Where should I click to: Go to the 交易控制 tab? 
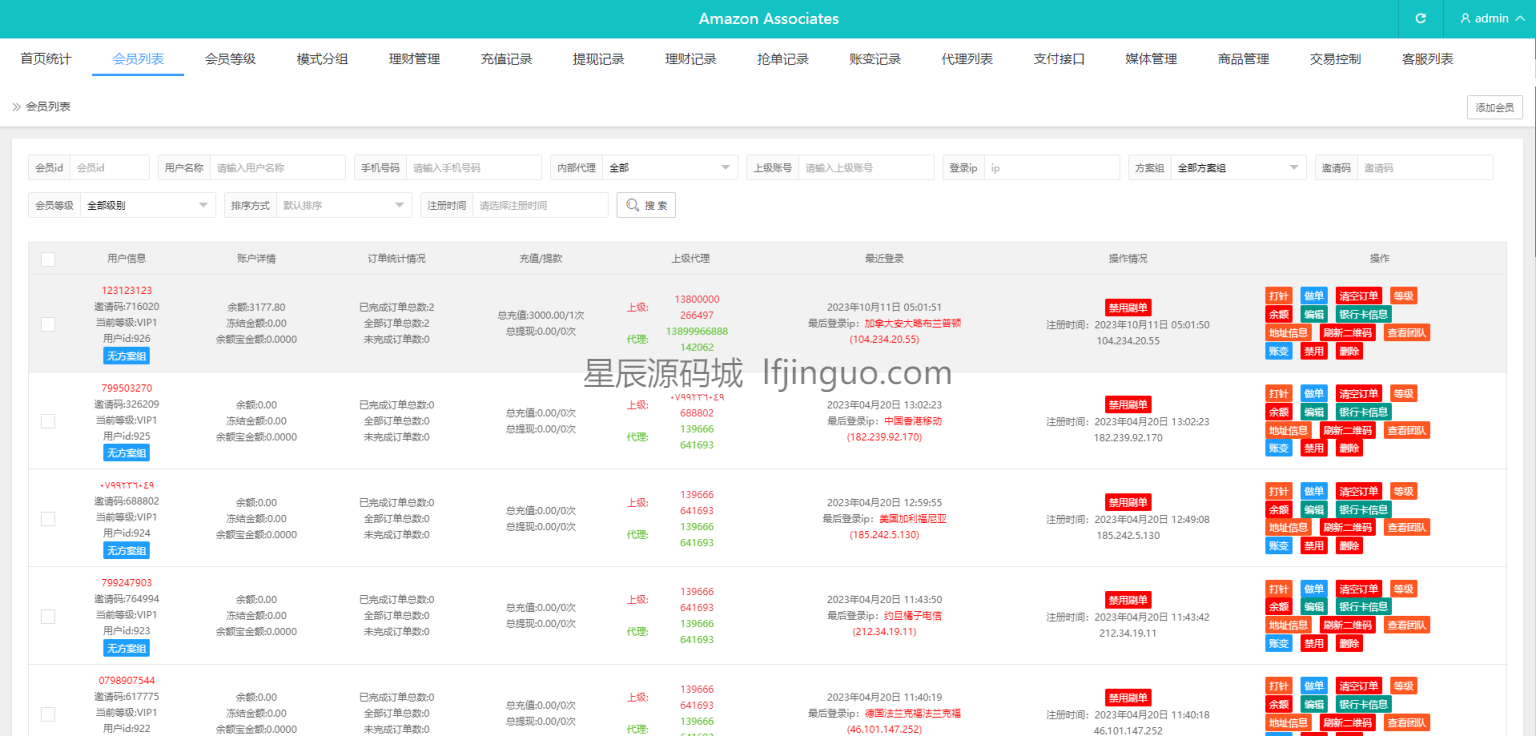[x=1335, y=59]
